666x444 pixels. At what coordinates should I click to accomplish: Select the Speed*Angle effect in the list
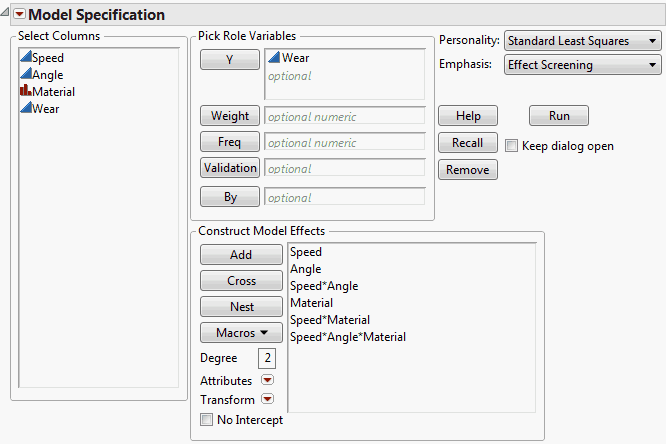324,286
